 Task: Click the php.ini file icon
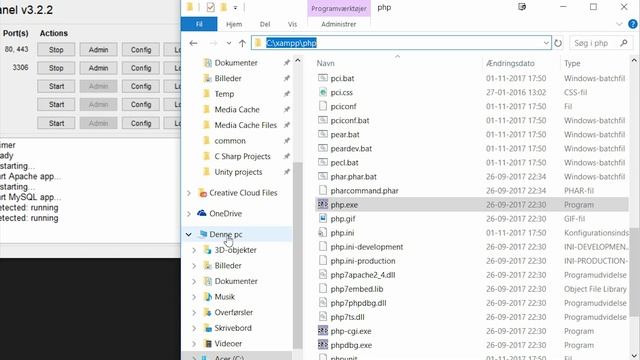pos(323,233)
